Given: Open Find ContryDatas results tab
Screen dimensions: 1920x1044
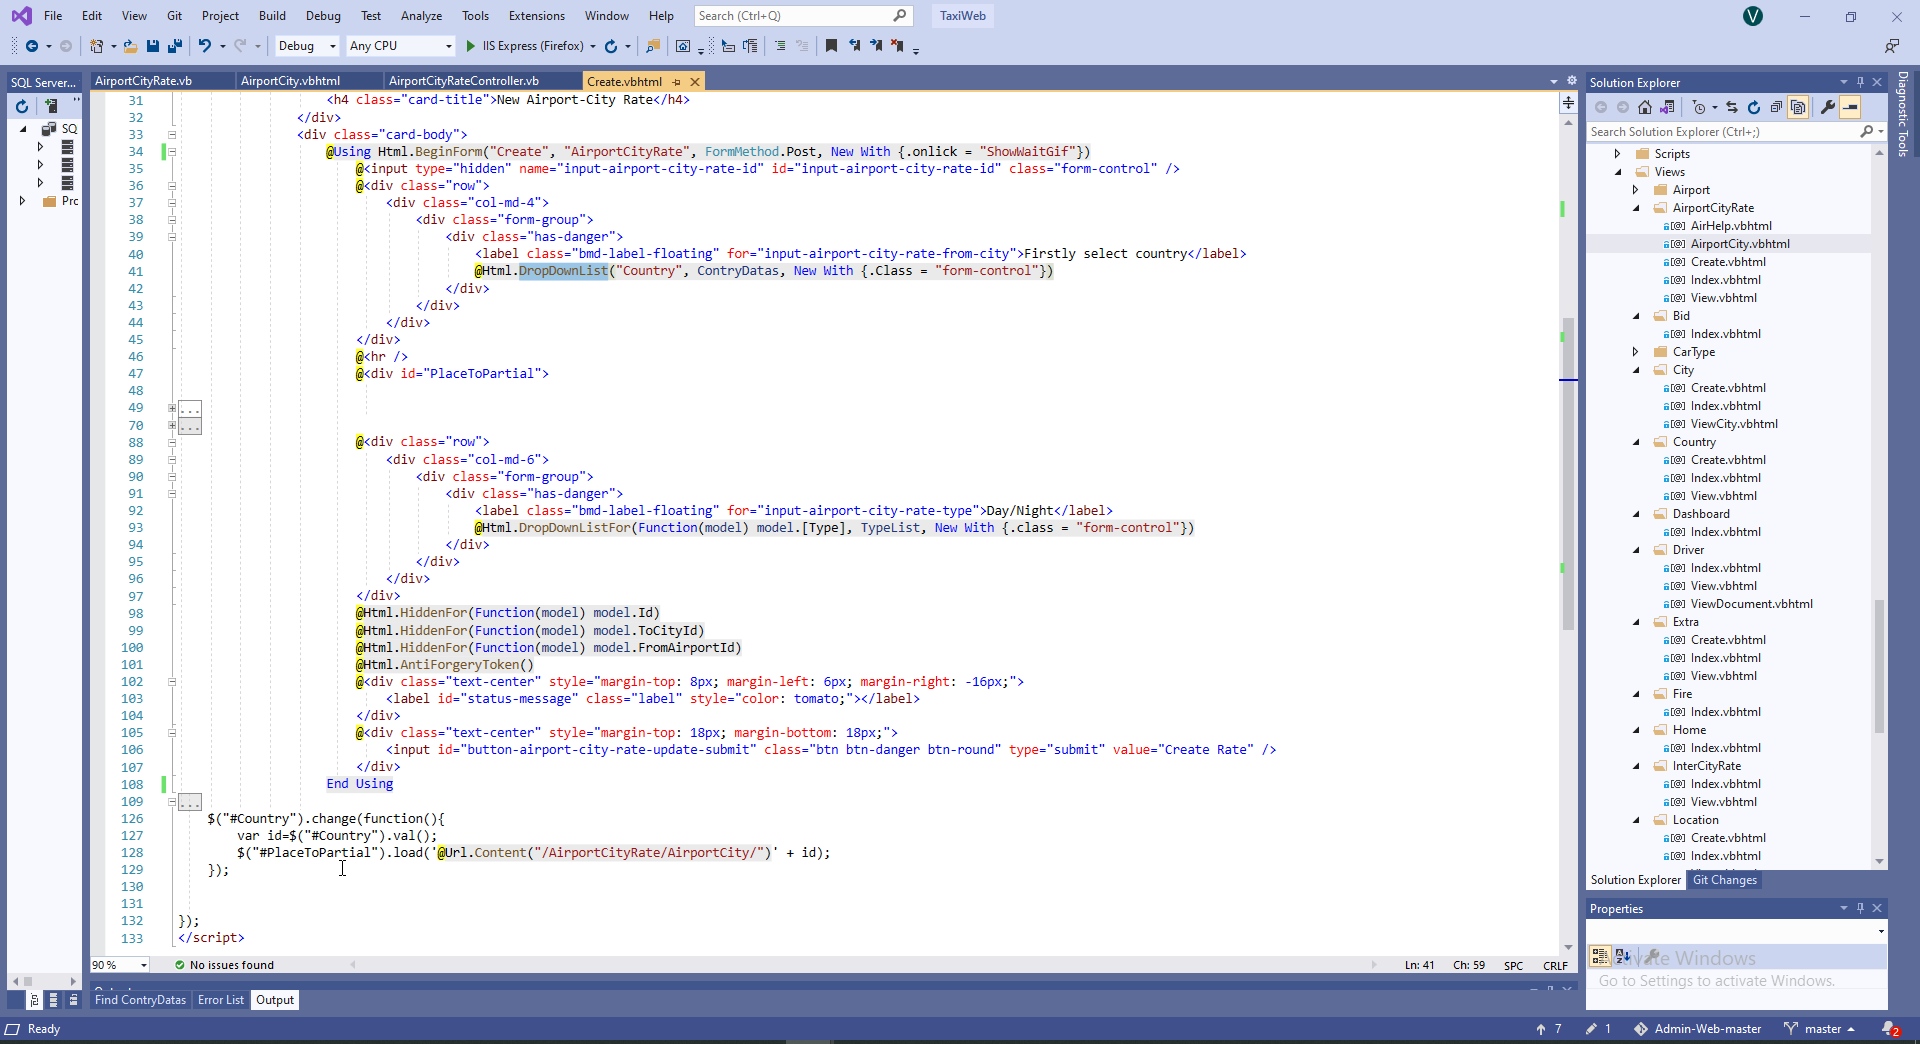Looking at the screenshot, I should tap(140, 1000).
